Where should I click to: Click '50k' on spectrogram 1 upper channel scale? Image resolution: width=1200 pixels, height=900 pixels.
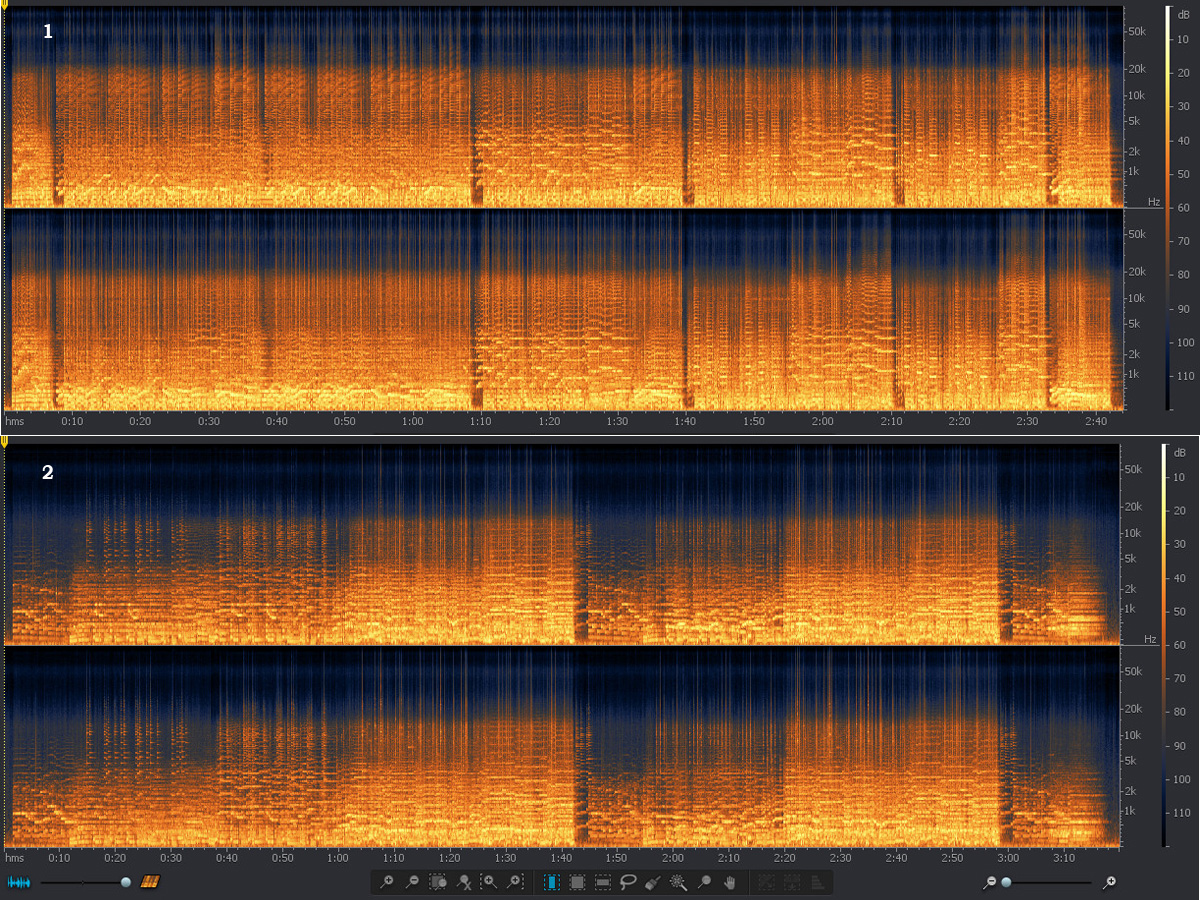[x=1136, y=32]
